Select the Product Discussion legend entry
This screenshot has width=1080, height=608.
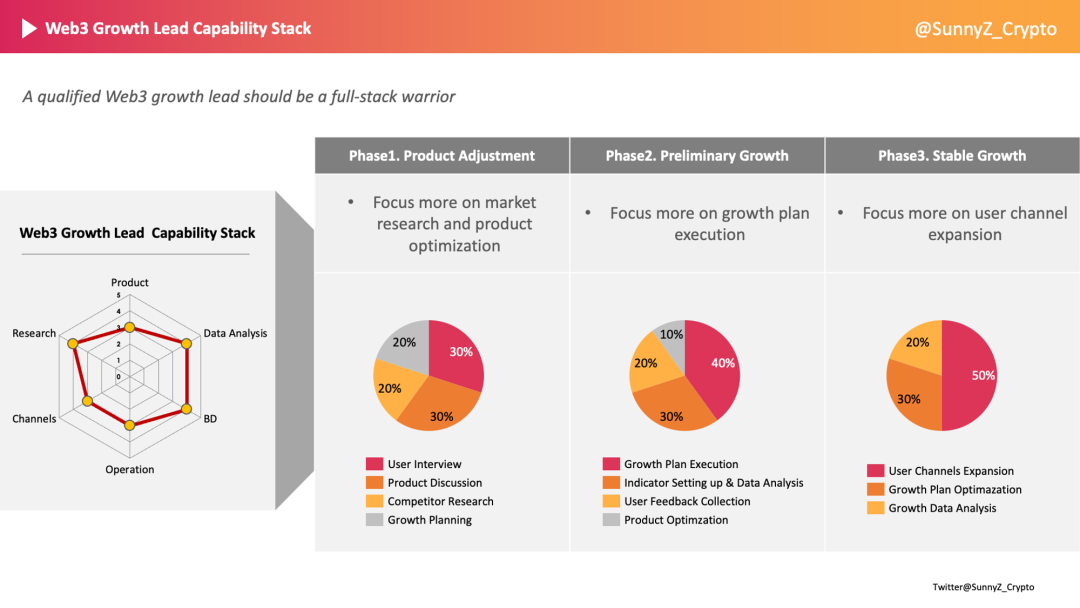coord(424,483)
